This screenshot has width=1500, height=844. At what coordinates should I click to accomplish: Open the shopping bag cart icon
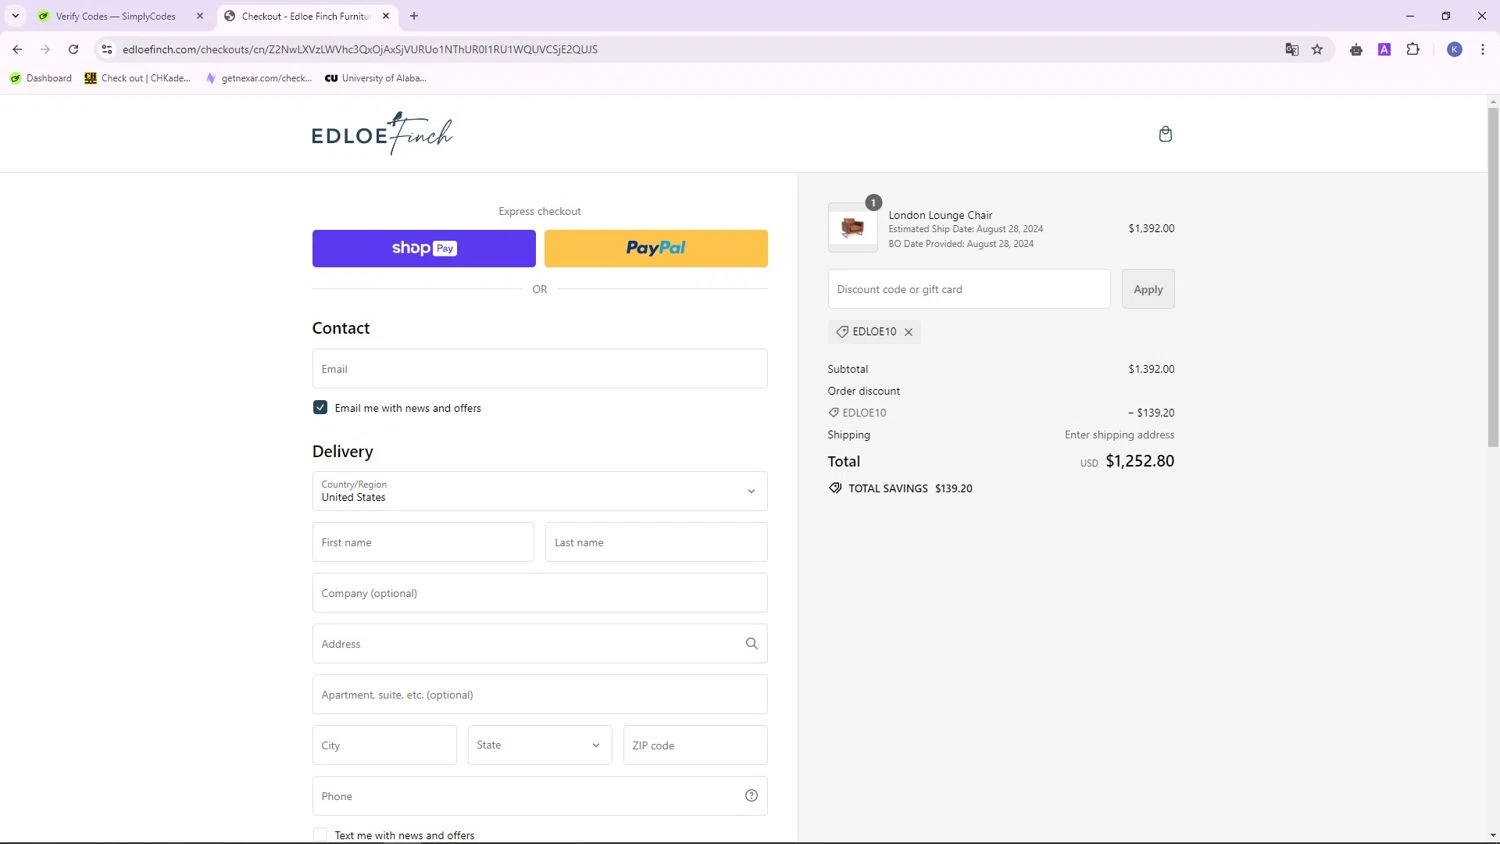[x=1165, y=134]
